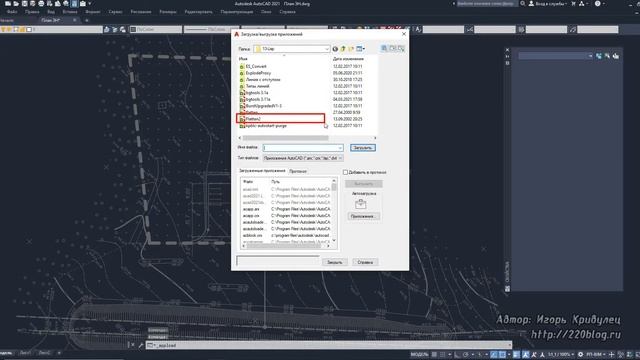Screen dimensions: 640x360
Task: Open the ByLayer linetype control dropdown
Action: click(211, 29)
